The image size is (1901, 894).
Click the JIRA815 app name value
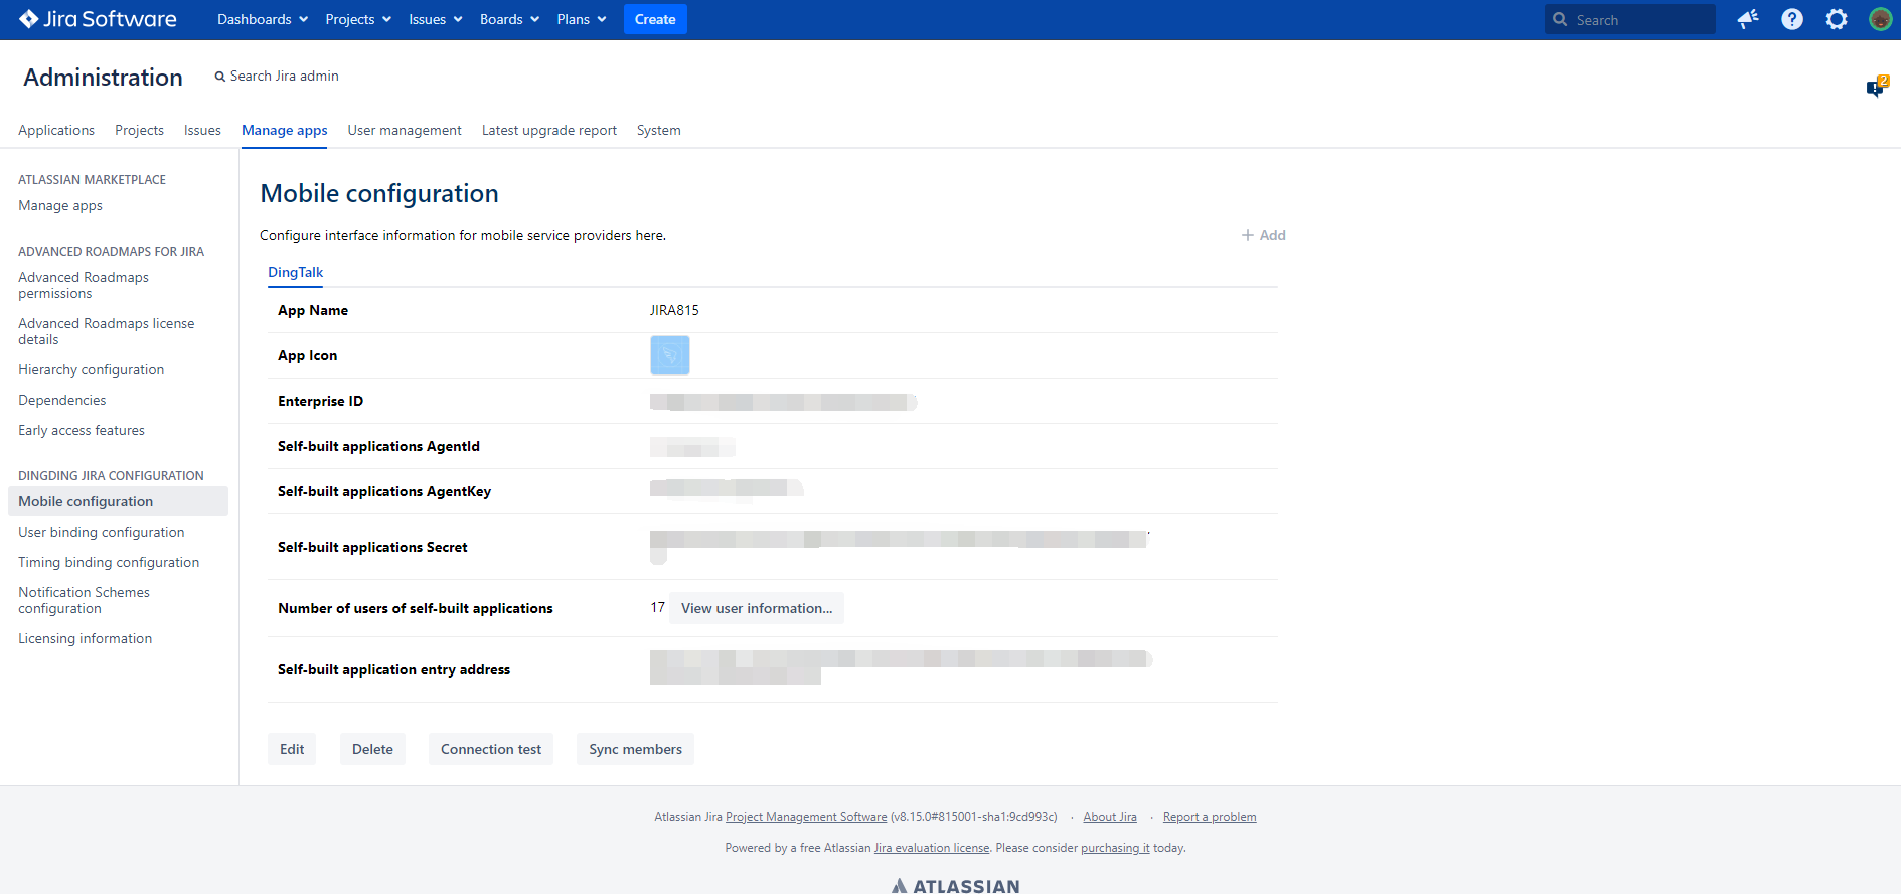tap(674, 310)
